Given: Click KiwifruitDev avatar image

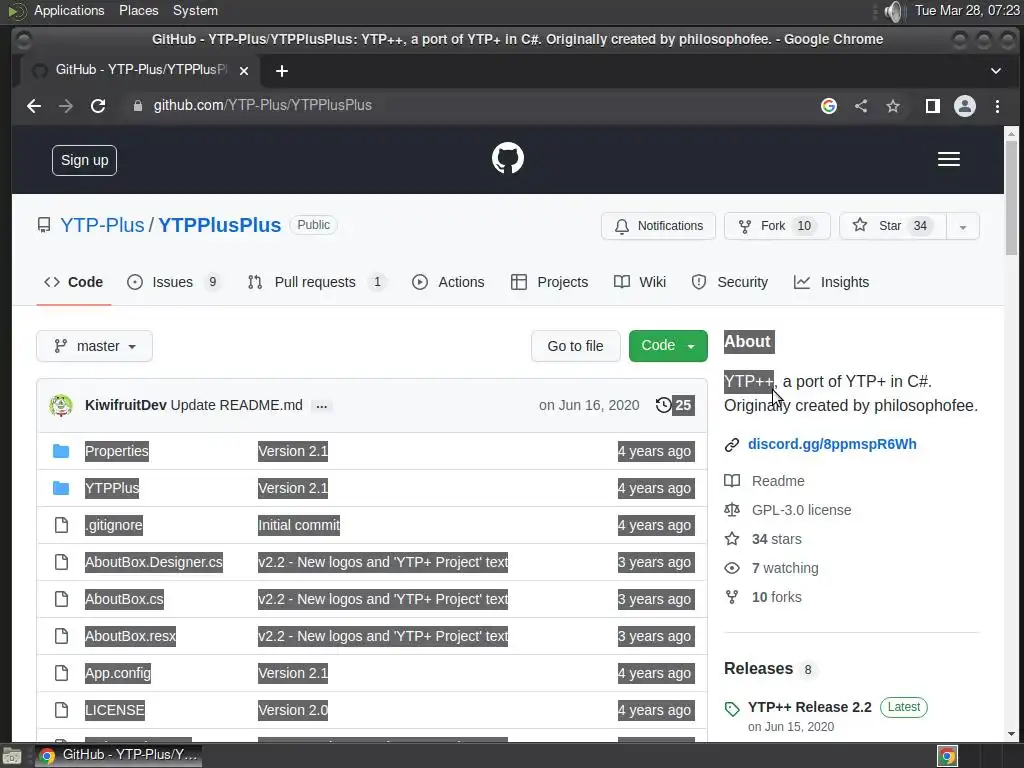Looking at the screenshot, I should [61, 406].
